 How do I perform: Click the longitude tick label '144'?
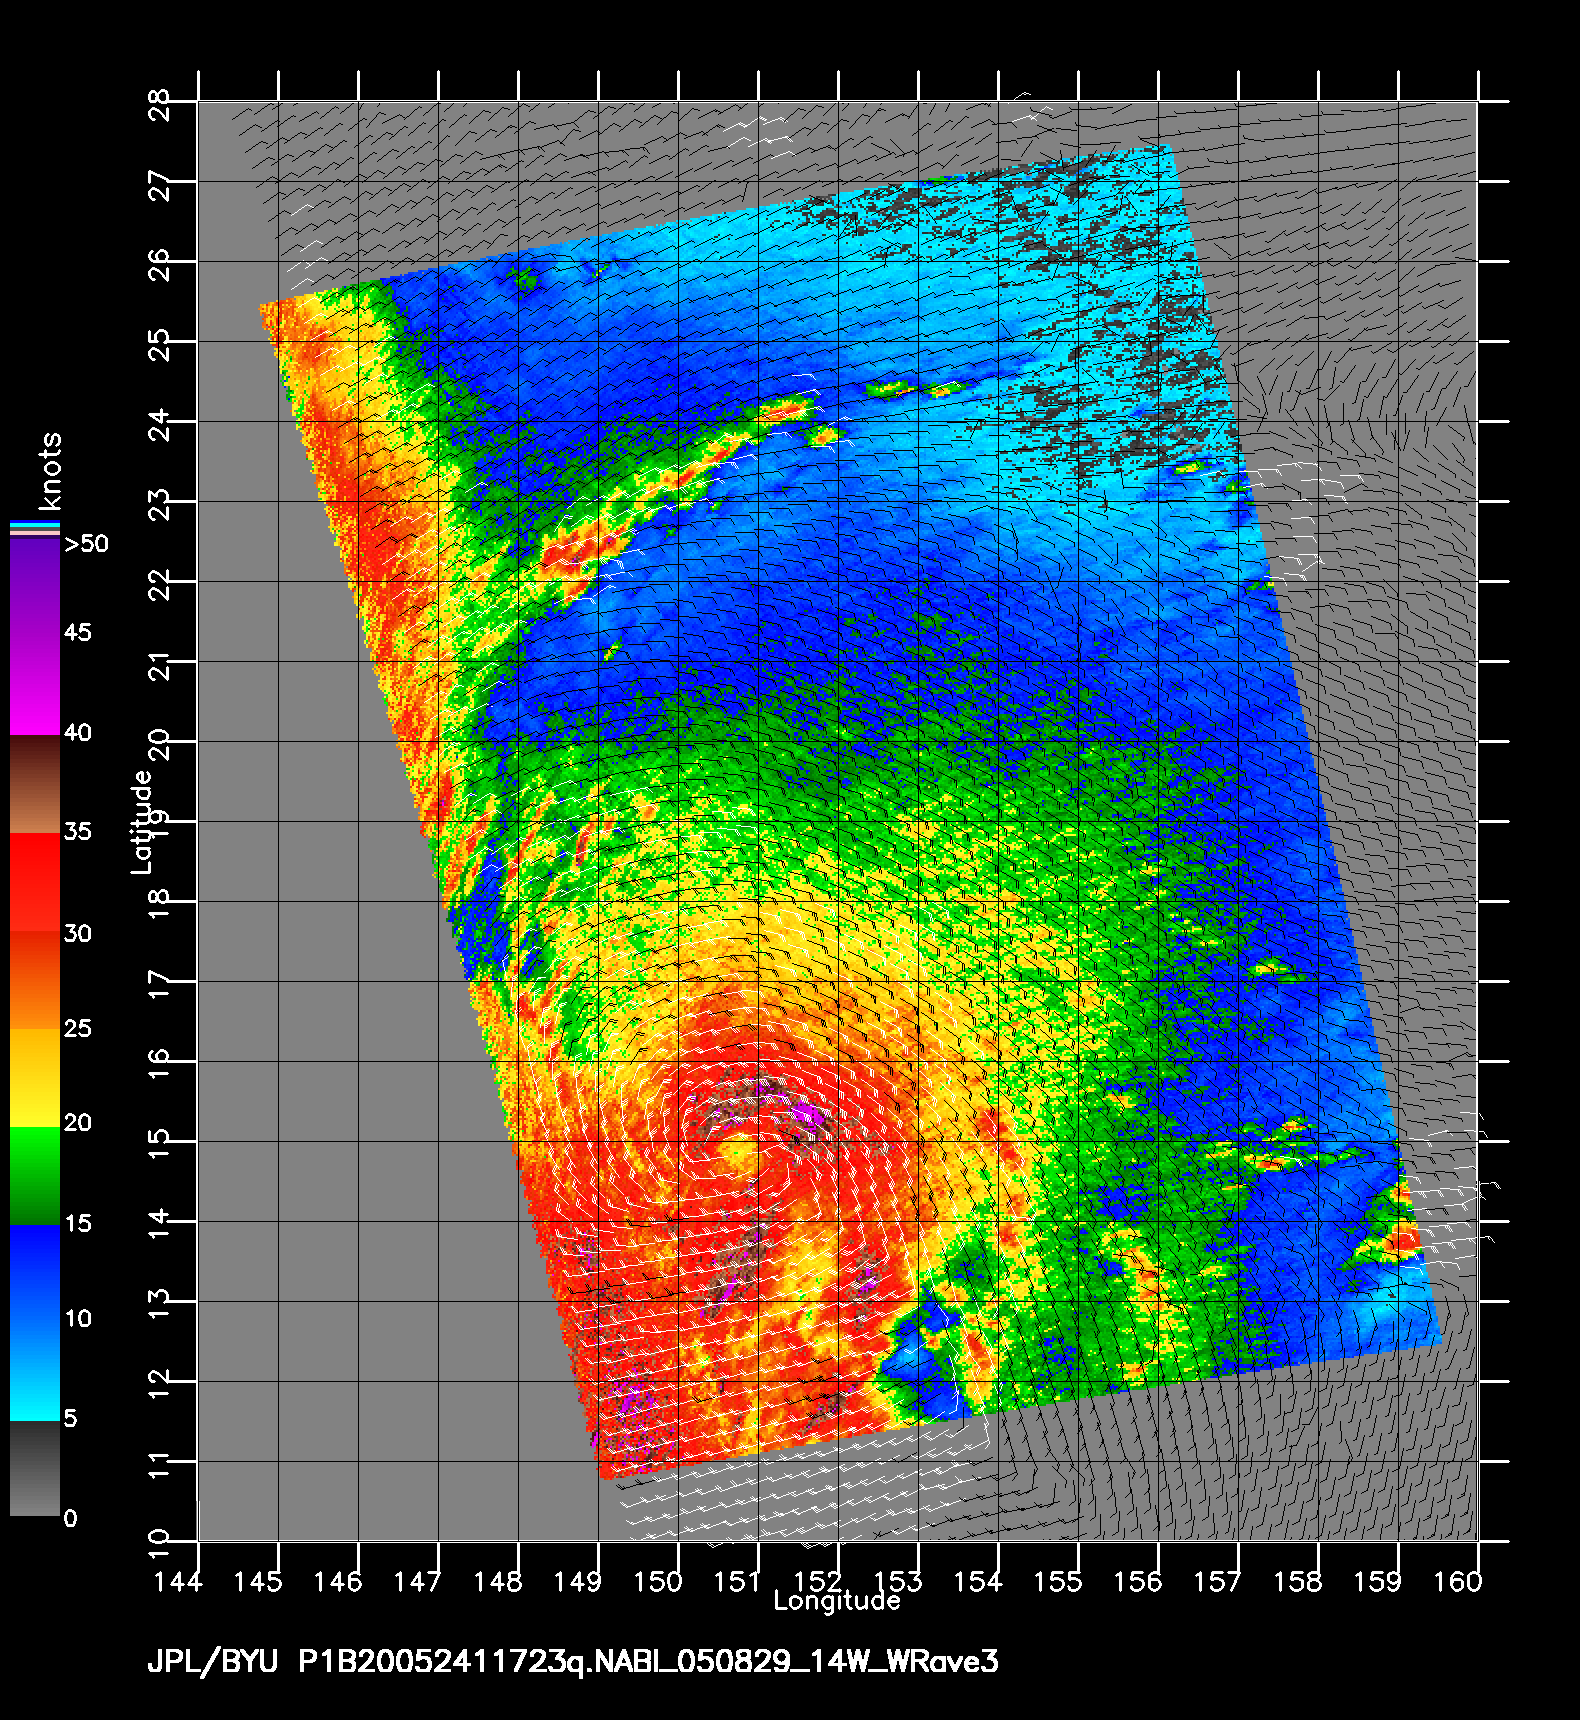(178, 1582)
